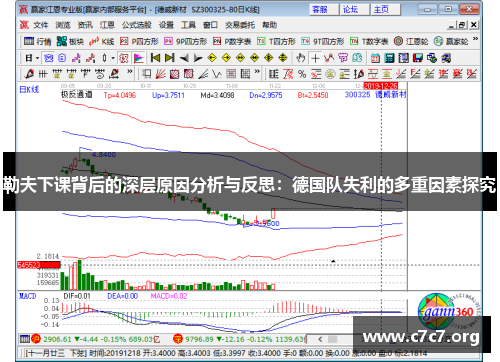500x362 pixels.
Task: Open the 帮助 menu
Action: (x=269, y=25)
